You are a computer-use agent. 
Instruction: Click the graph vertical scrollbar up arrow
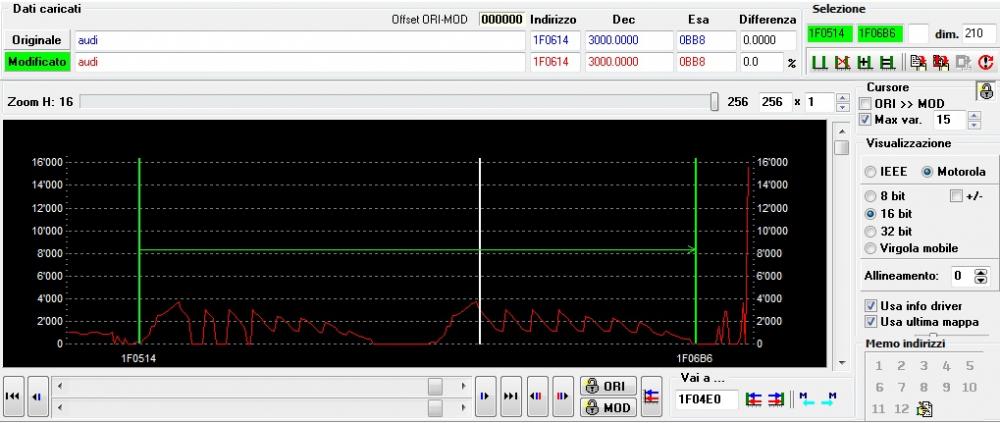point(841,131)
